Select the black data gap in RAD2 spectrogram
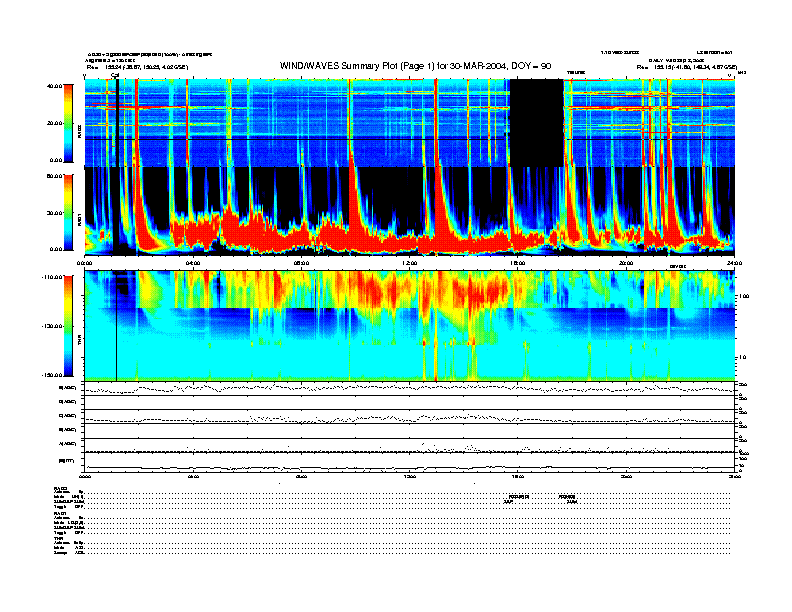792x612 pixels. [535, 123]
